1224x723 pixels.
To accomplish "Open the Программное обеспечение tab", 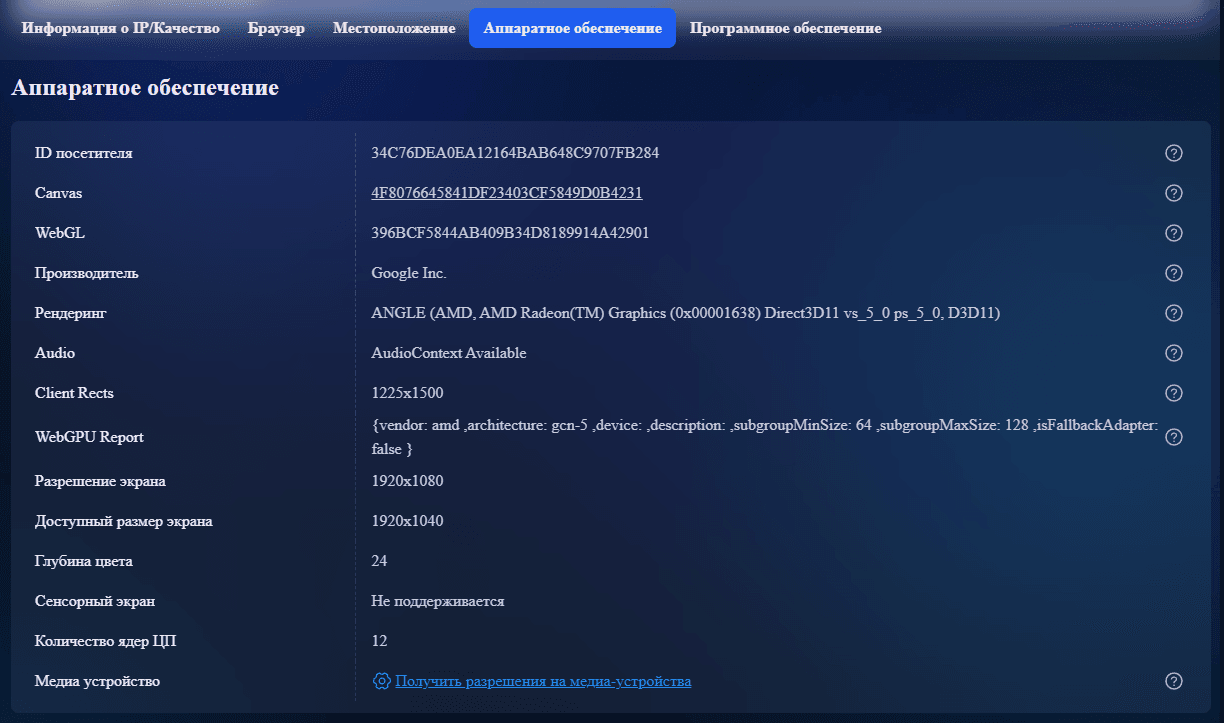I will [785, 28].
